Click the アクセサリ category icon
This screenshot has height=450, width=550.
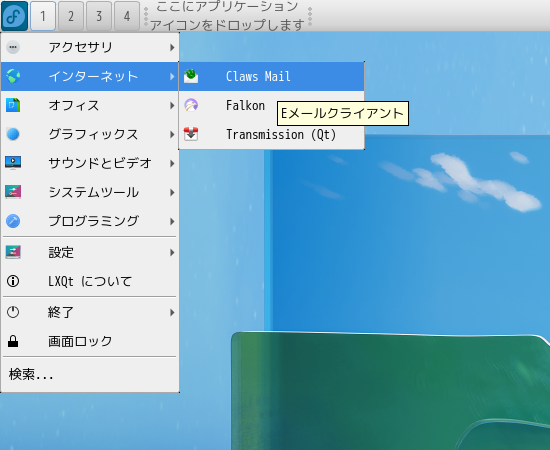(13, 47)
